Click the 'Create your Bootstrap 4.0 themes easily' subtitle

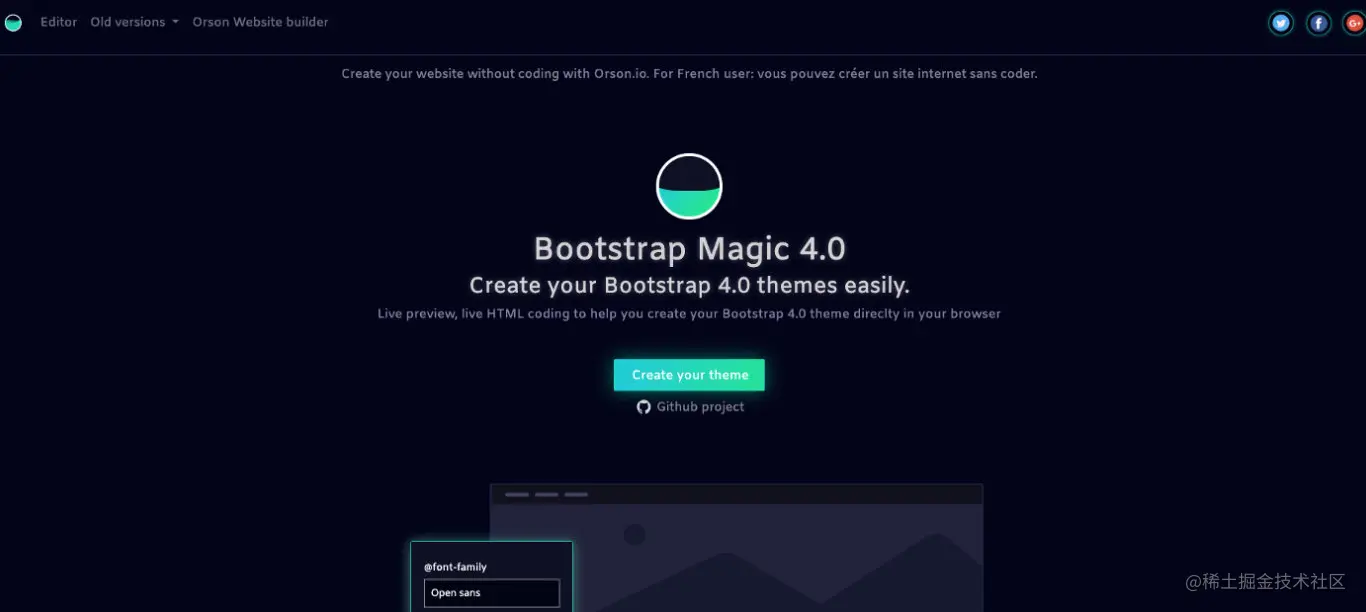point(689,286)
